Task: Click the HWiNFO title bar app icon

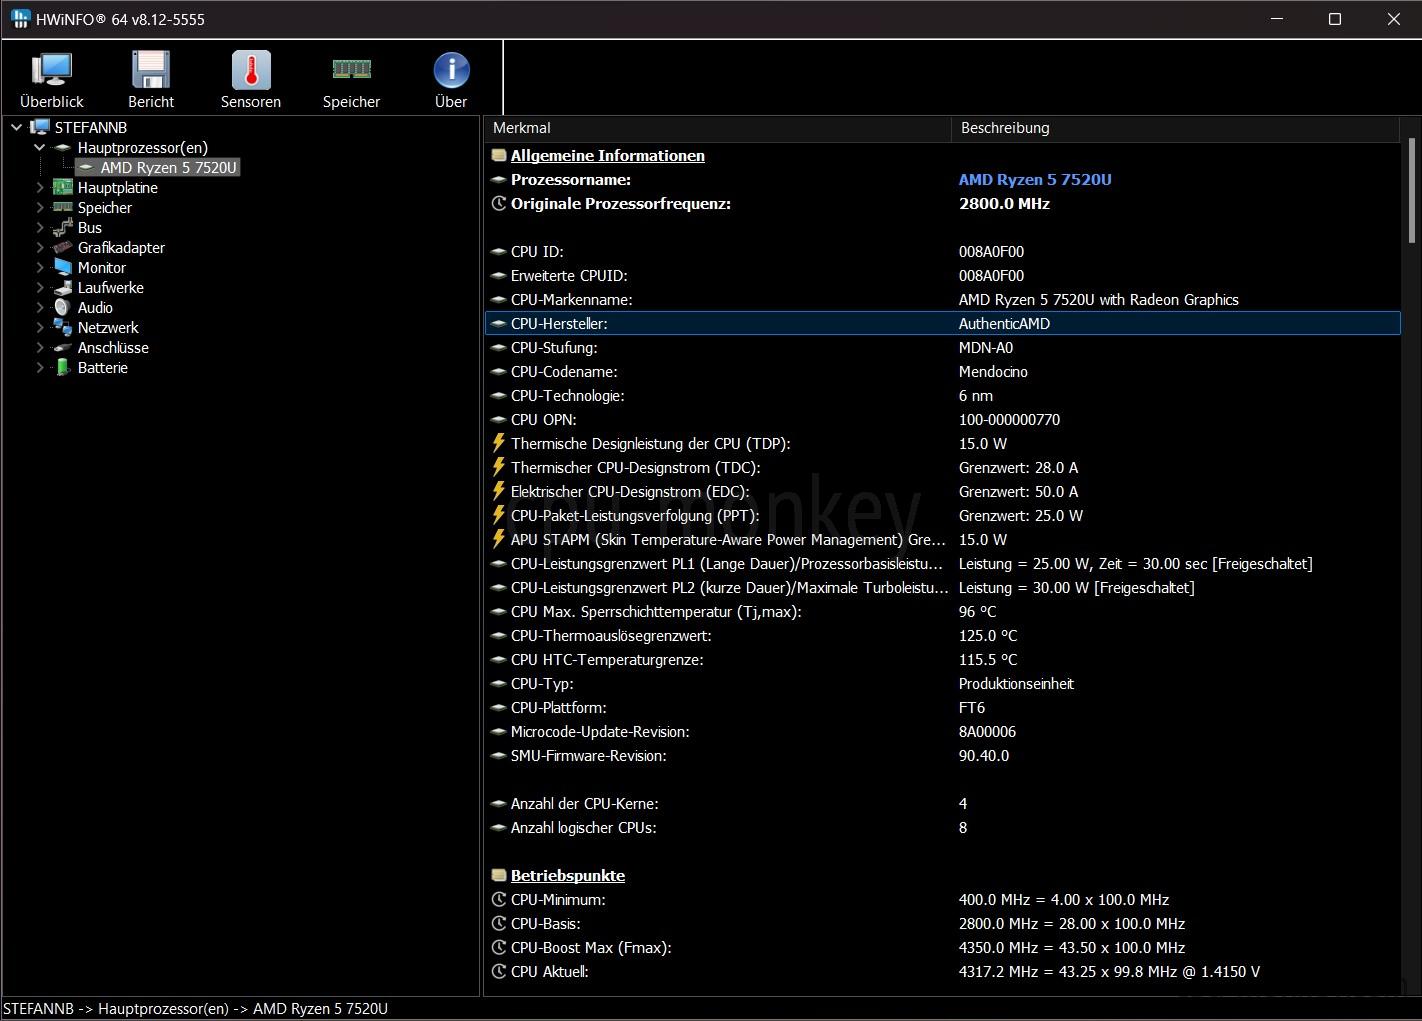Action: pos(20,19)
